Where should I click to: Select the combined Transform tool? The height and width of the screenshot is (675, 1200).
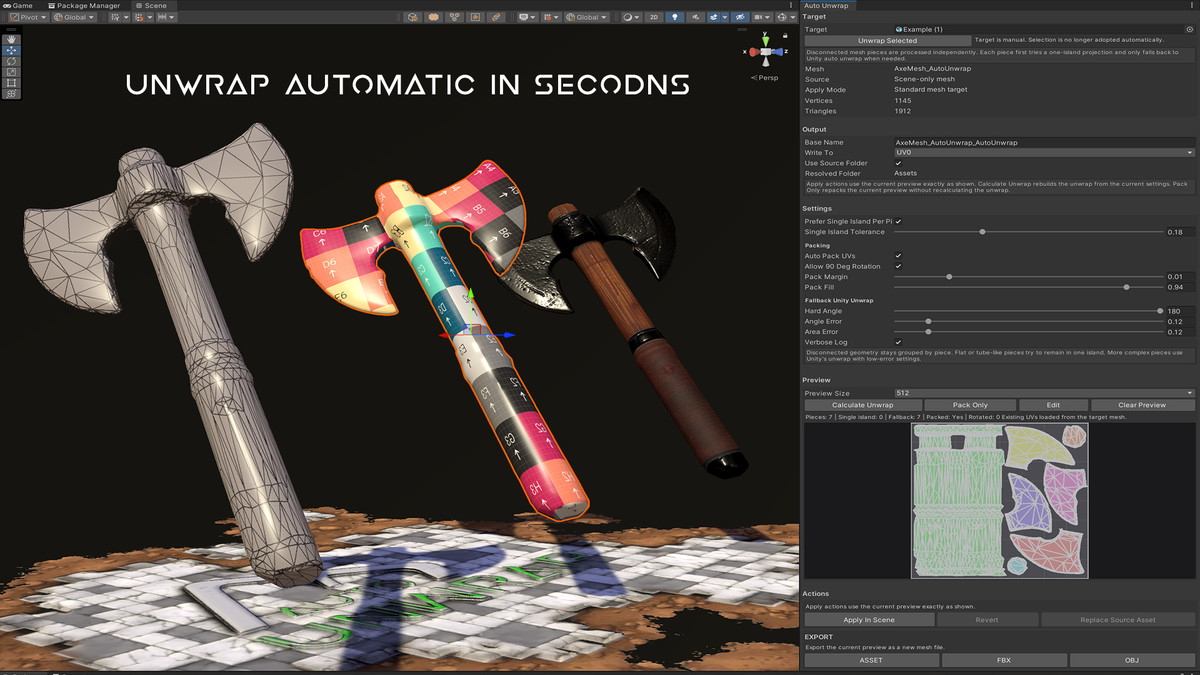11,92
